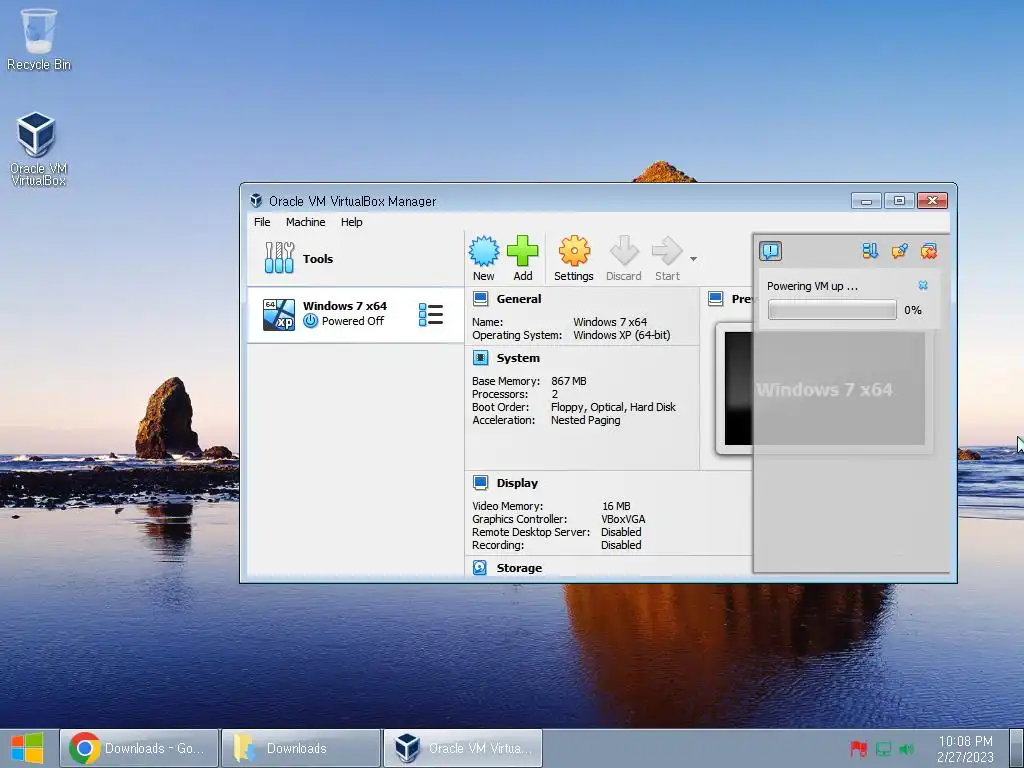Minimize the VirtualBox Manager window

point(866,200)
